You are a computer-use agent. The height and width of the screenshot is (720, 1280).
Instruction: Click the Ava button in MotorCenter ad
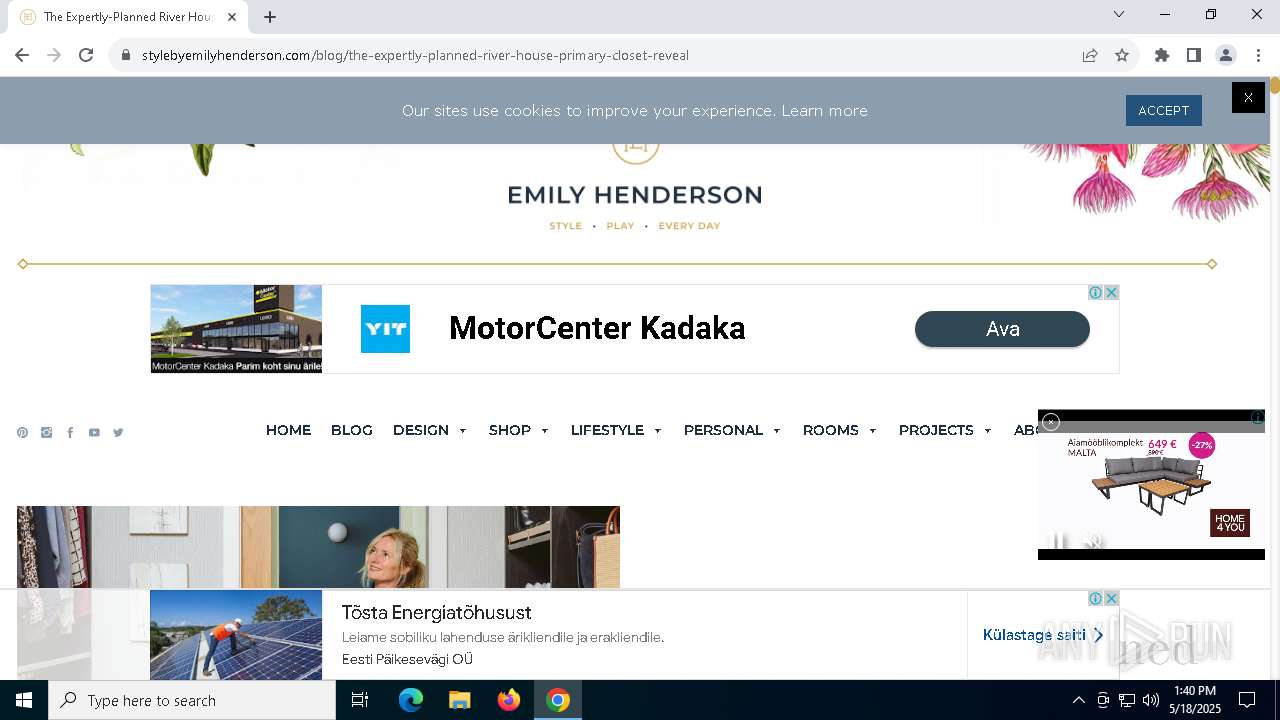point(1002,329)
